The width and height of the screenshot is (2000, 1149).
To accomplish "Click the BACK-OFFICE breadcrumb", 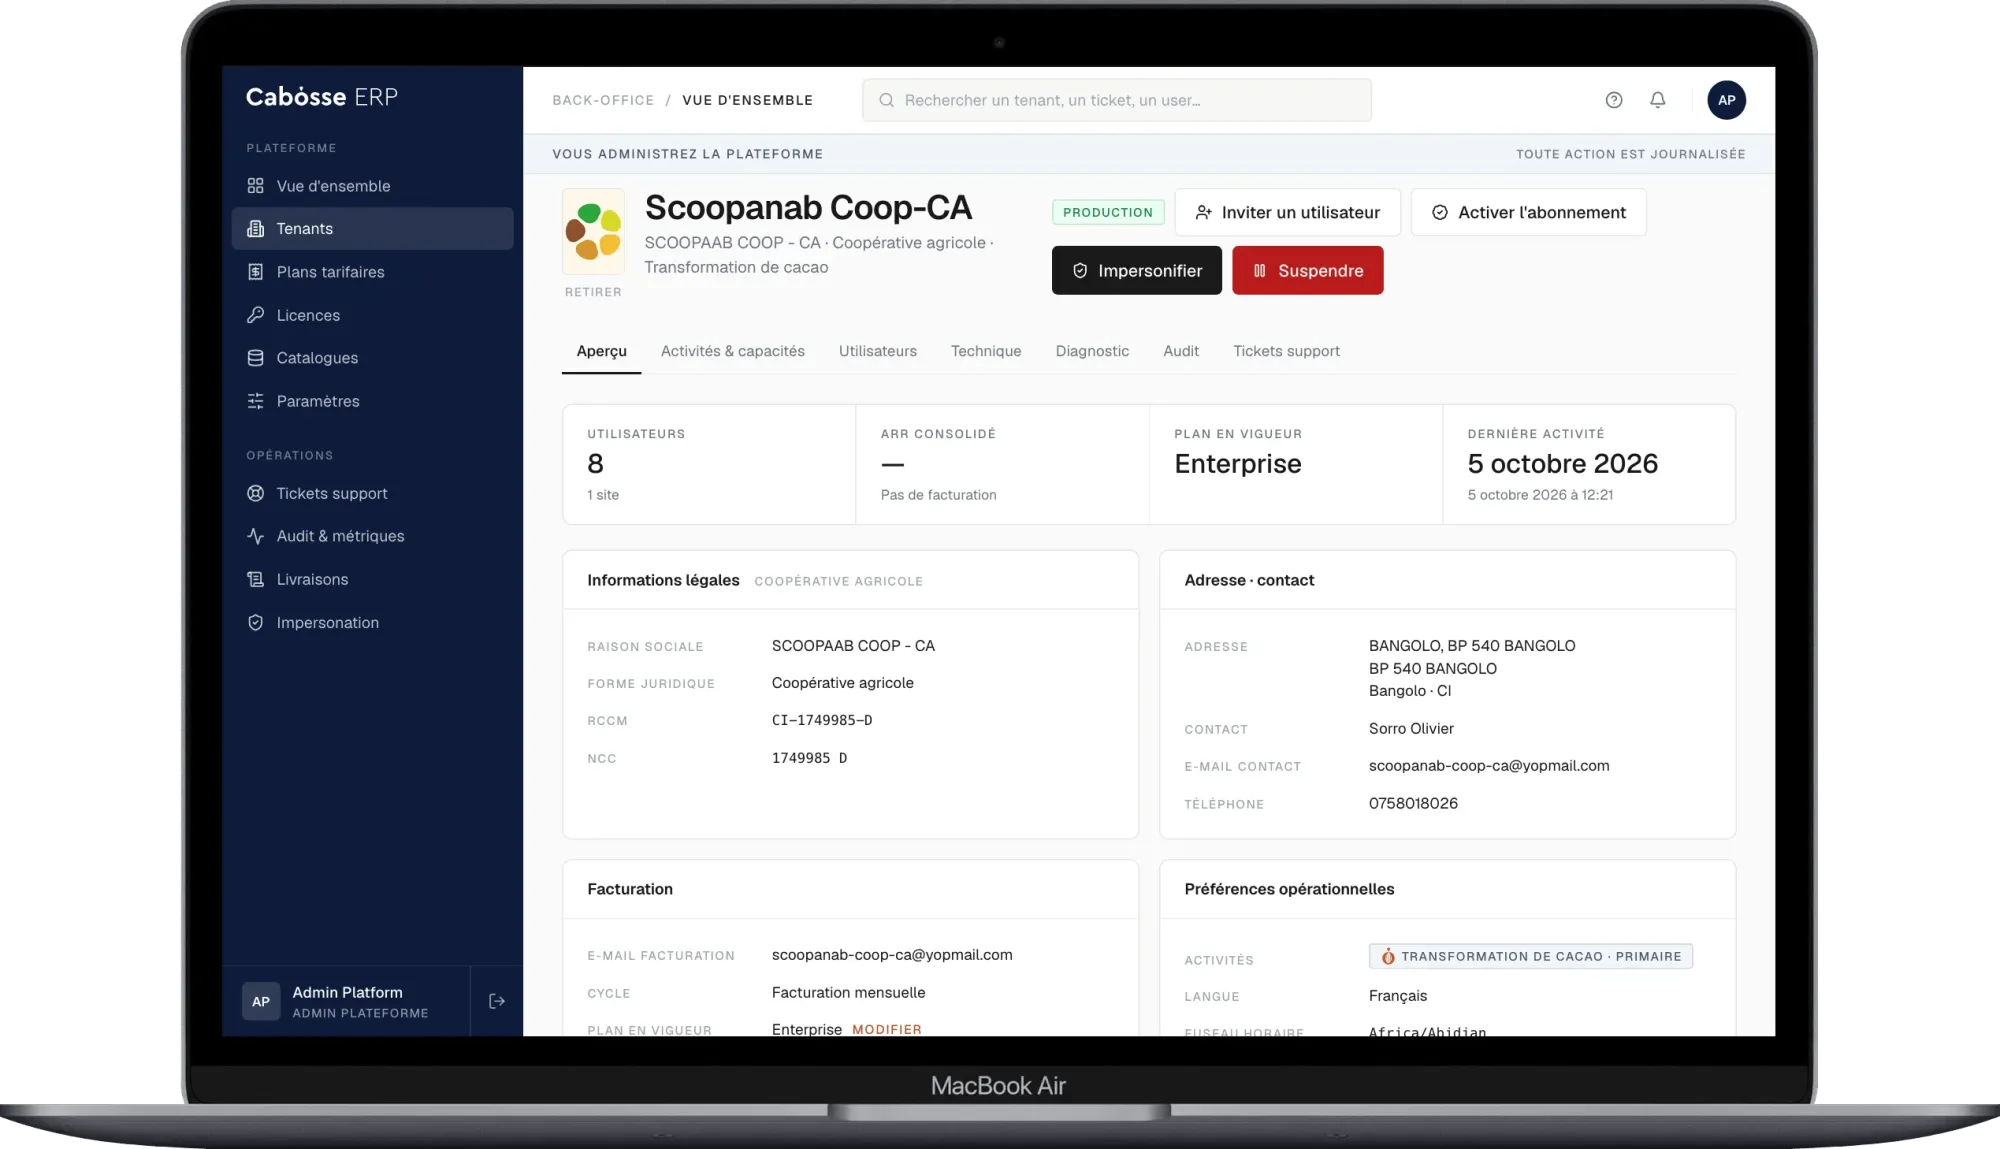I will 603,100.
